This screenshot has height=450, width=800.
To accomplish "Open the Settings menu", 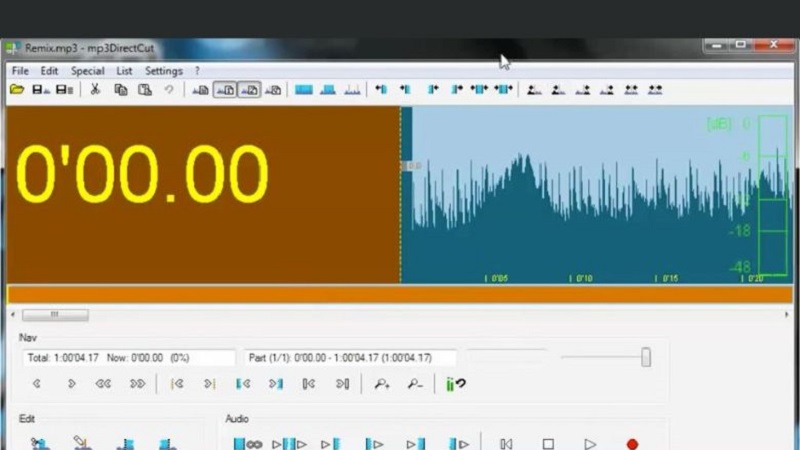I will click(163, 71).
